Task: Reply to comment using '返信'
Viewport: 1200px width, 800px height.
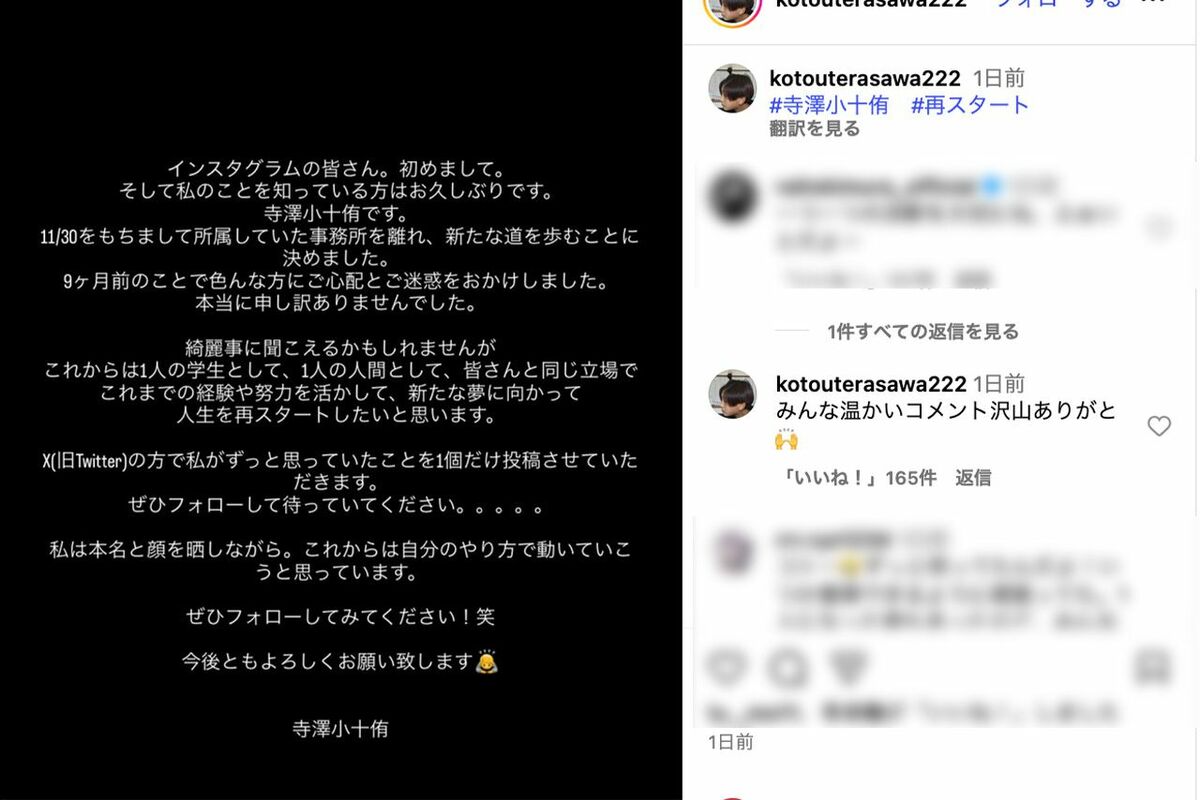Action: pyautogui.click(x=973, y=478)
